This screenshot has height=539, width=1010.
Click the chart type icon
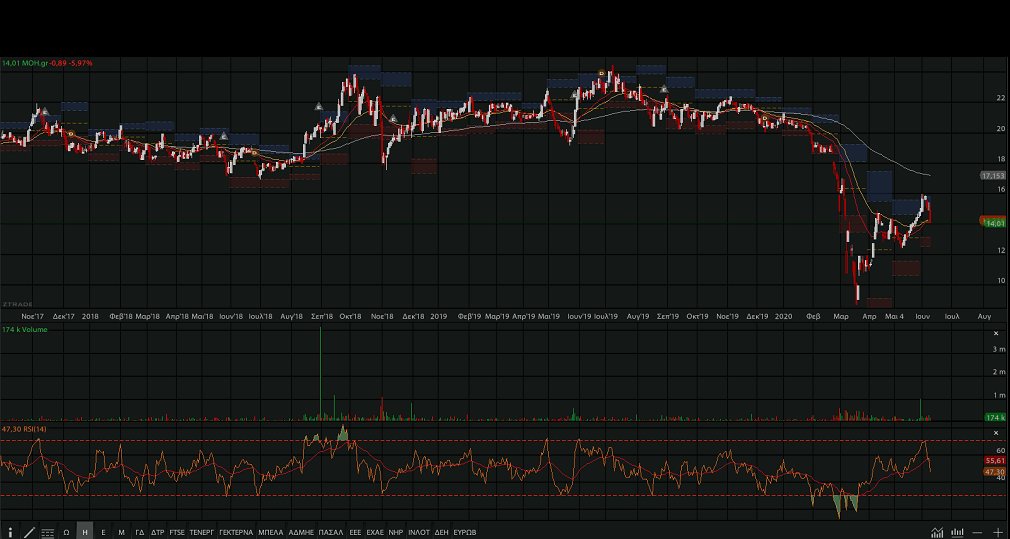(x=937, y=532)
